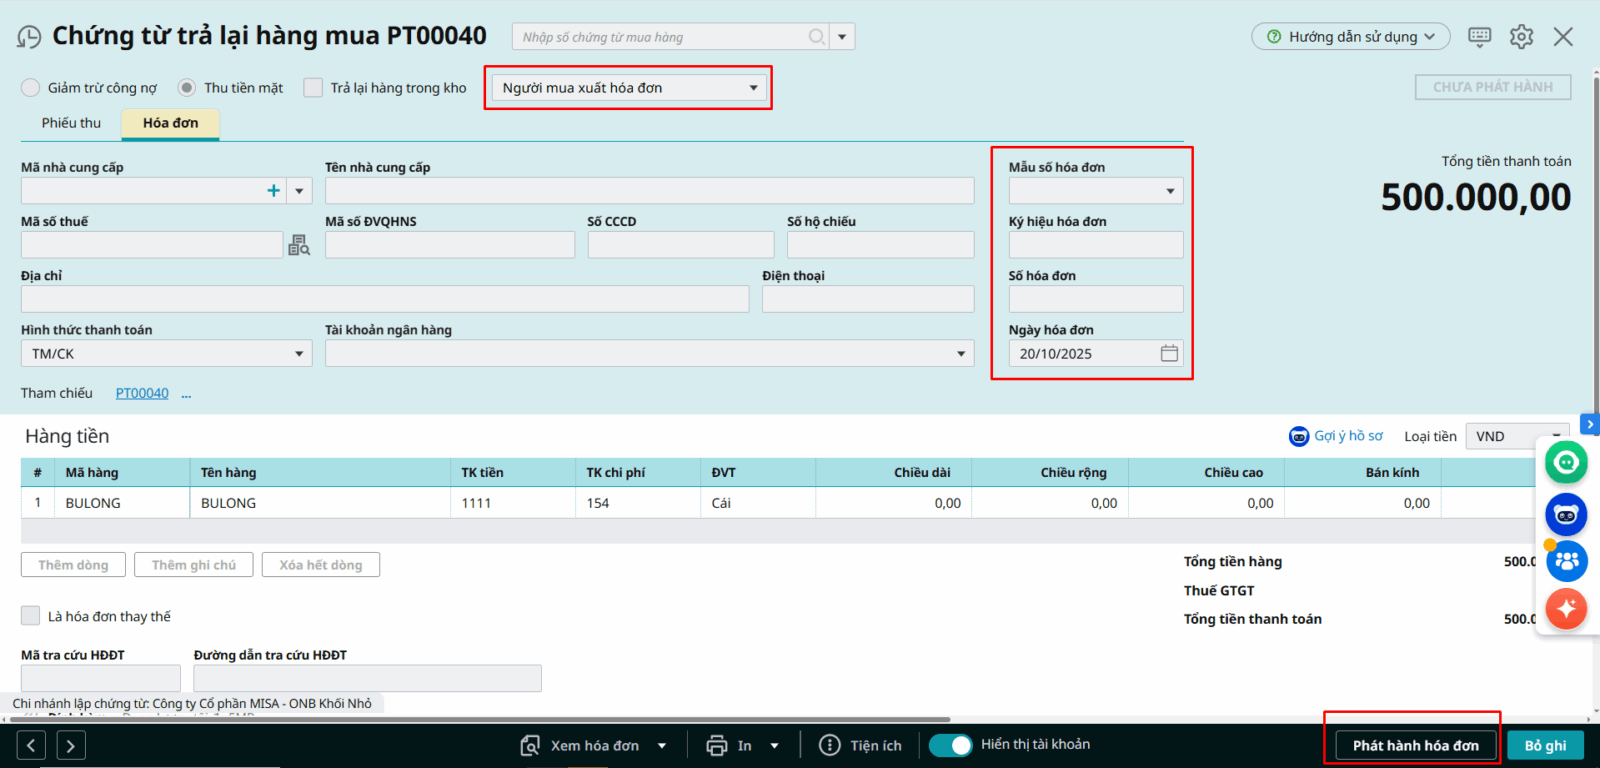Screen dimensions: 1600x768
Task: Go to the previous voucher arrow
Action: pyautogui.click(x=31, y=745)
